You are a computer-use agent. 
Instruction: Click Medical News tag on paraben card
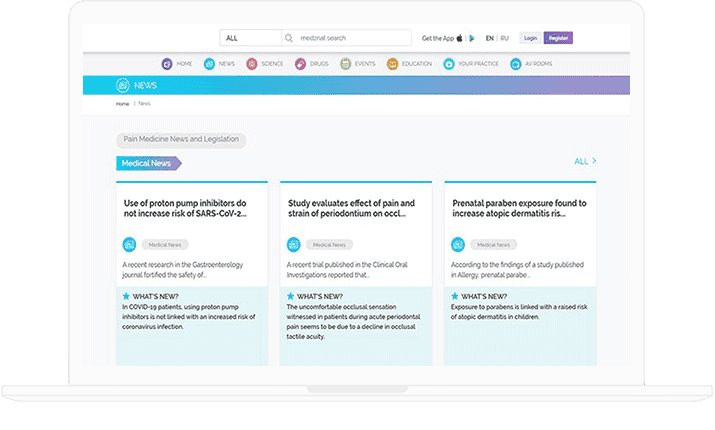[493, 245]
